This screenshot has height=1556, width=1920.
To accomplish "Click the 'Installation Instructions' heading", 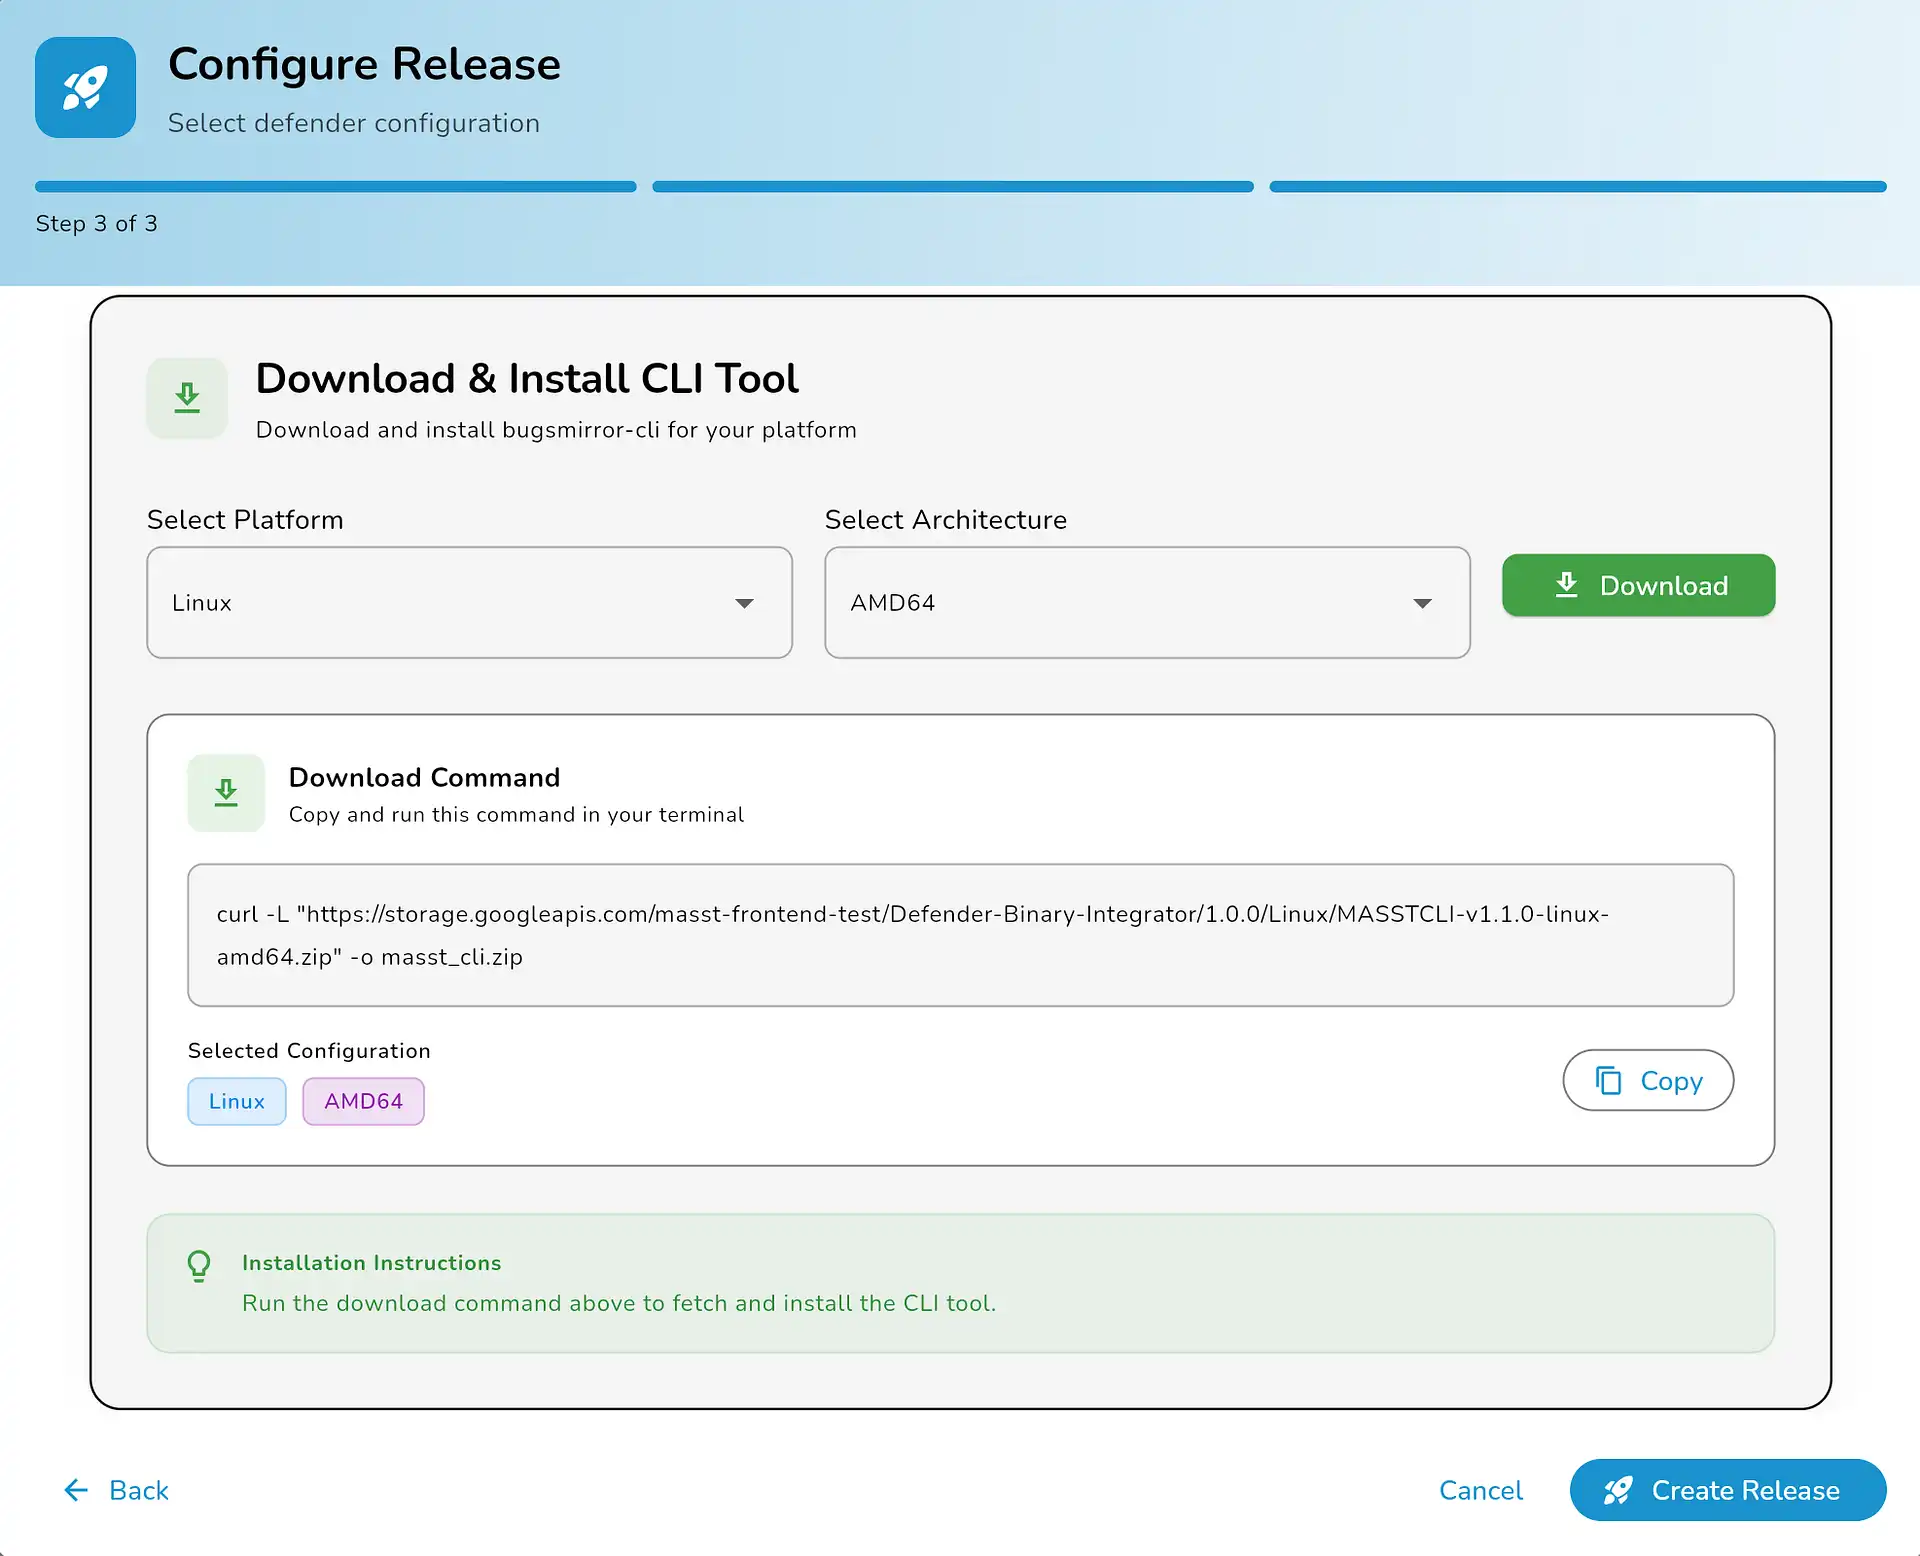I will pos(371,1263).
